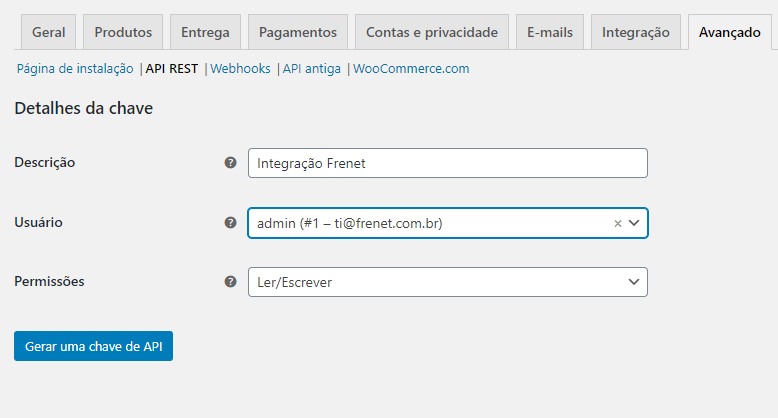Expand the Usuário dropdown arrow
The image size is (778, 418).
coord(634,223)
